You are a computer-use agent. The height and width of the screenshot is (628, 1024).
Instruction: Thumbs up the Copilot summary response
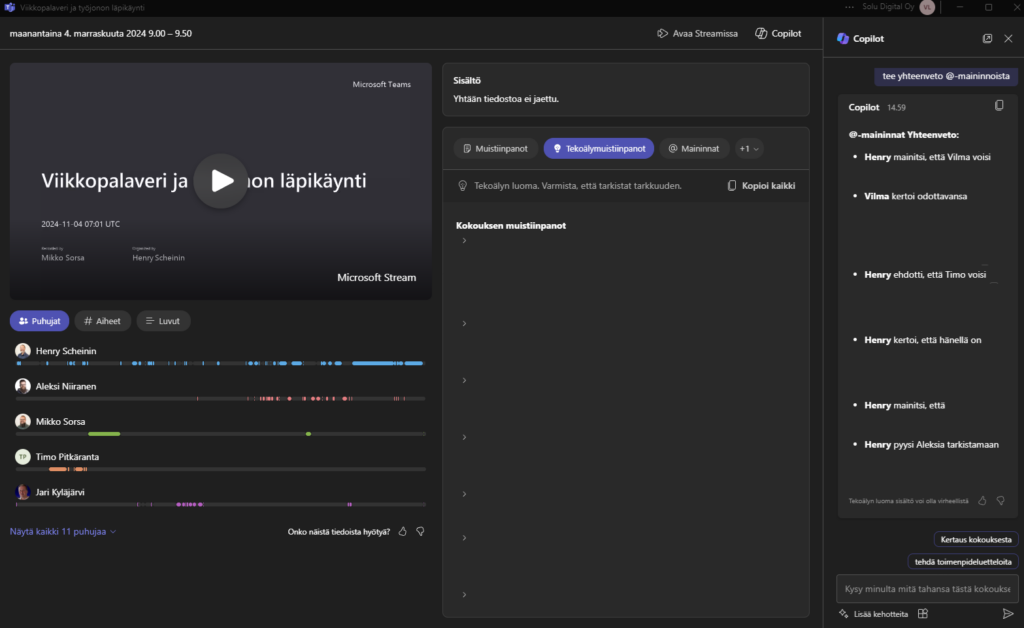[982, 500]
